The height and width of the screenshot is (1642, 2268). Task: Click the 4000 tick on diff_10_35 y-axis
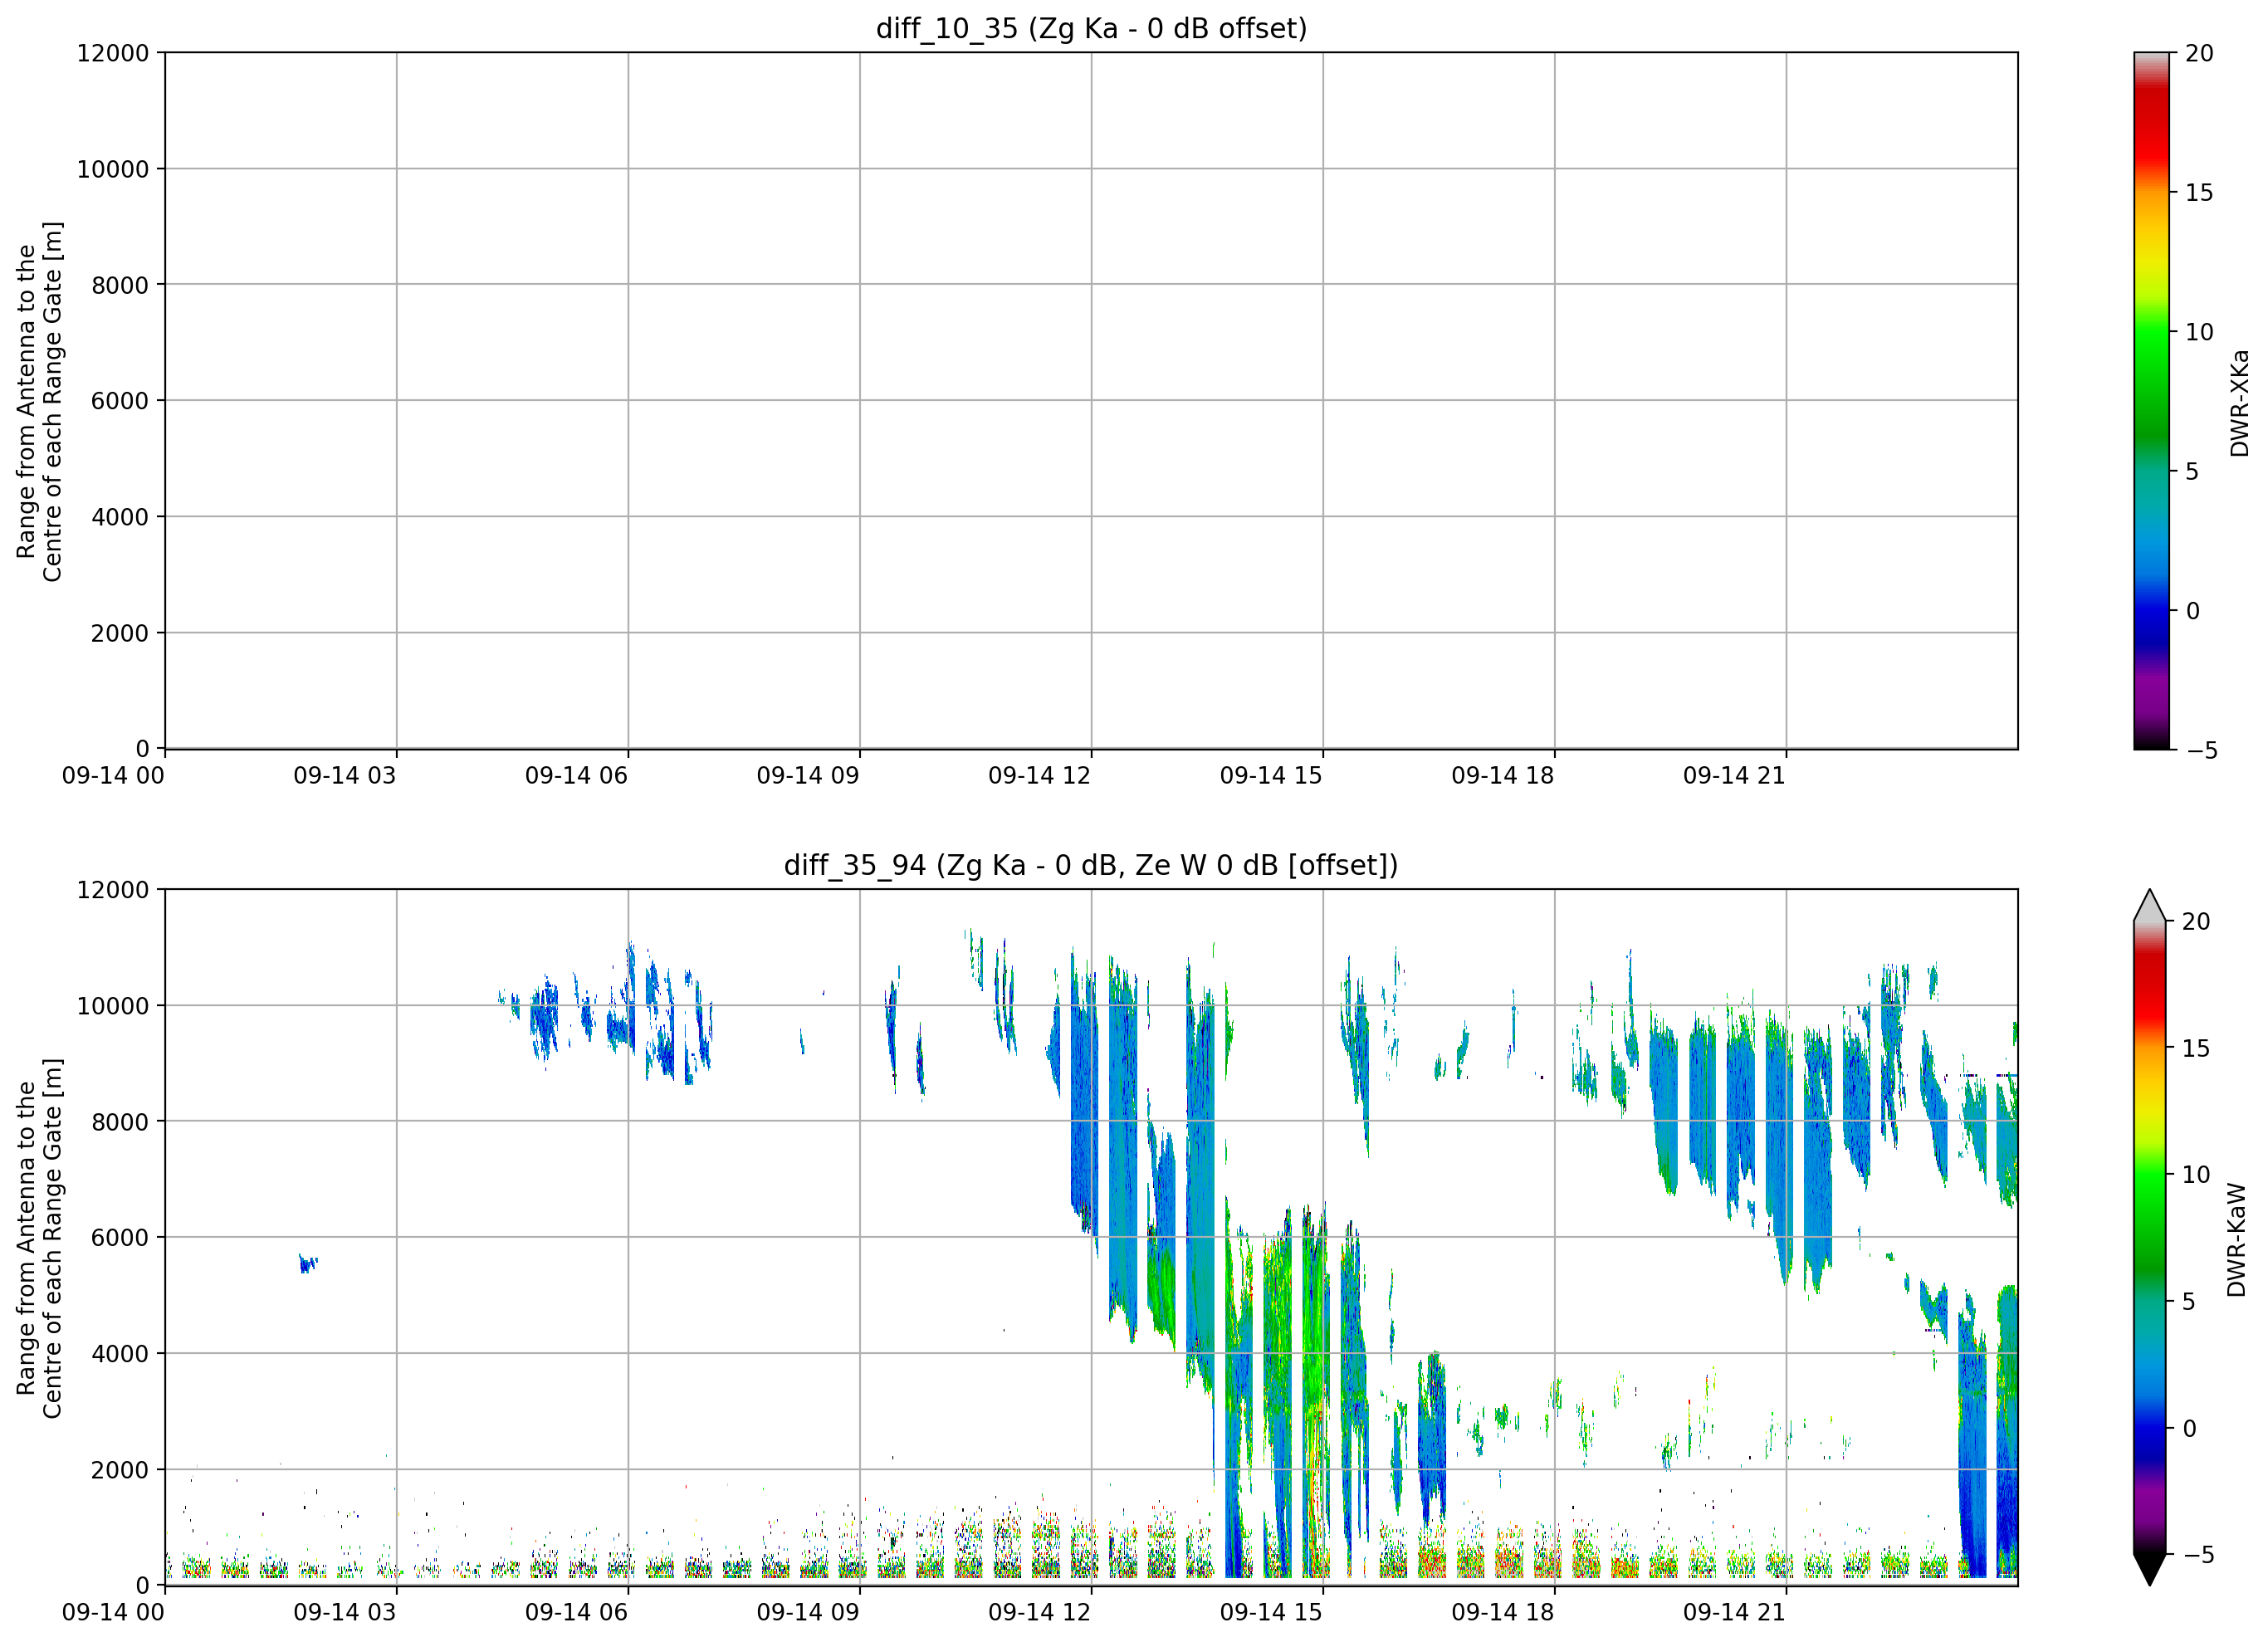point(120,517)
